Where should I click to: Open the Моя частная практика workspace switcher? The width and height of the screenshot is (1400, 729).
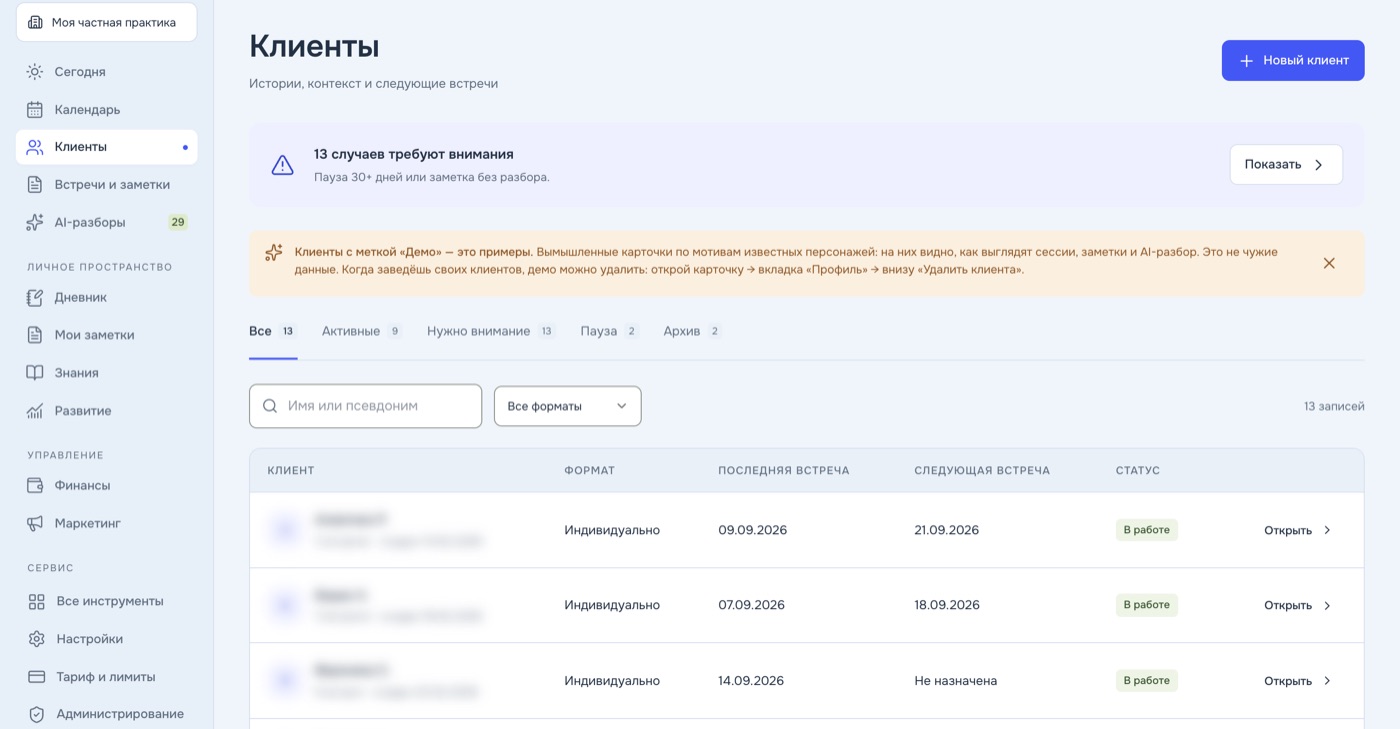pos(106,22)
